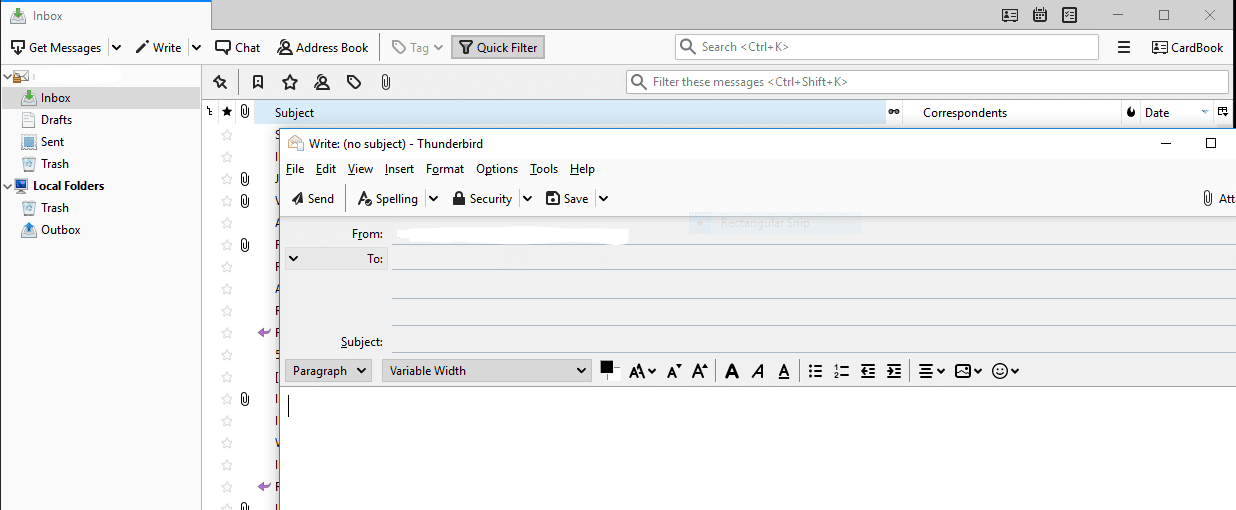The image size is (1236, 510).
Task: Click the Filter these messages field
Action: tap(927, 82)
